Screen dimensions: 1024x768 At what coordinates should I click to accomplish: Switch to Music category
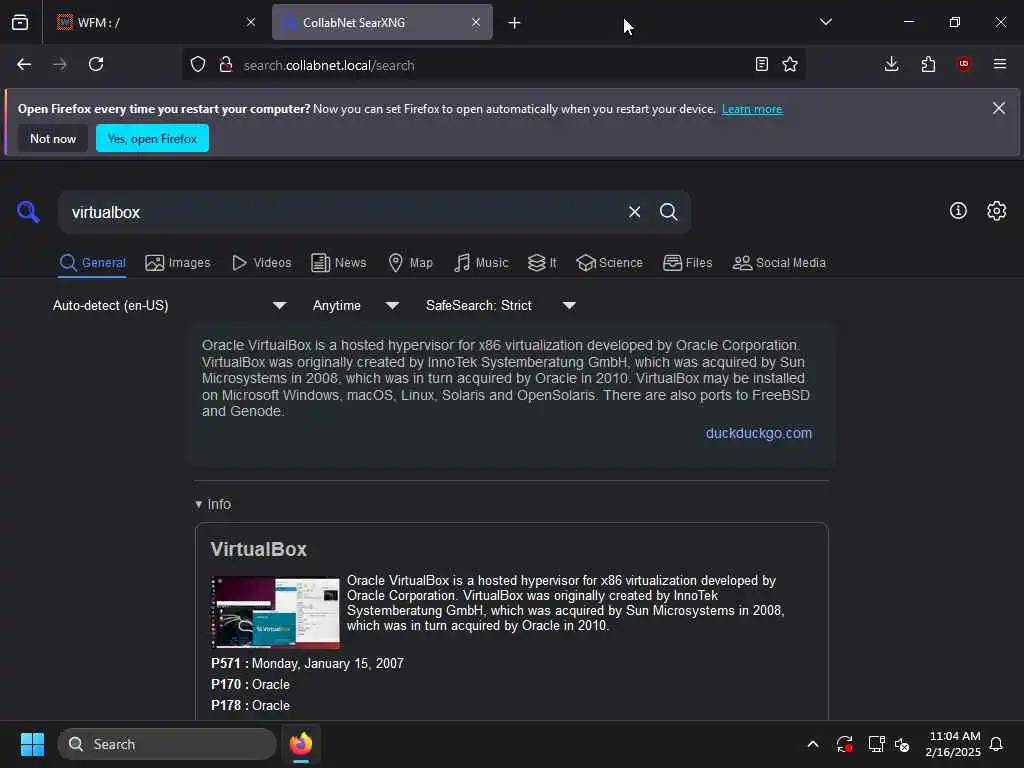pyautogui.click(x=481, y=263)
